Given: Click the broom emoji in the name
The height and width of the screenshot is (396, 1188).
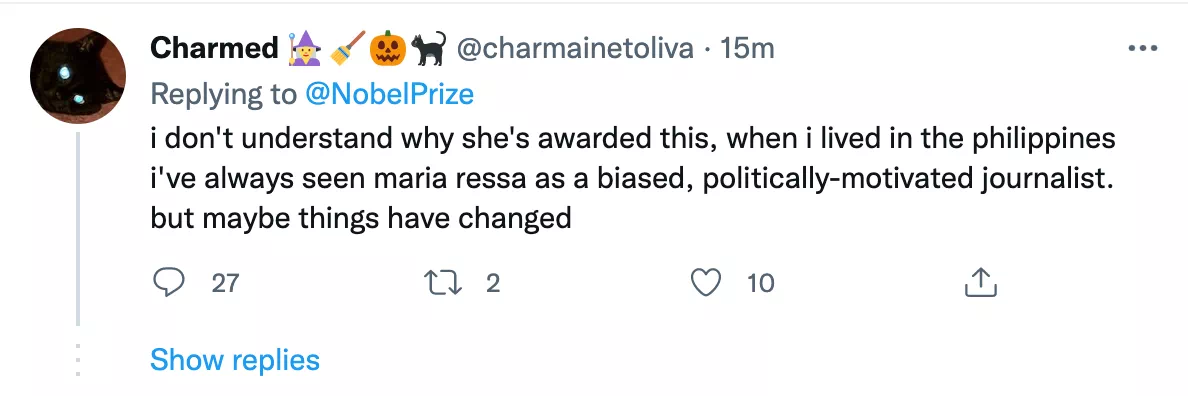Looking at the screenshot, I should 348,48.
